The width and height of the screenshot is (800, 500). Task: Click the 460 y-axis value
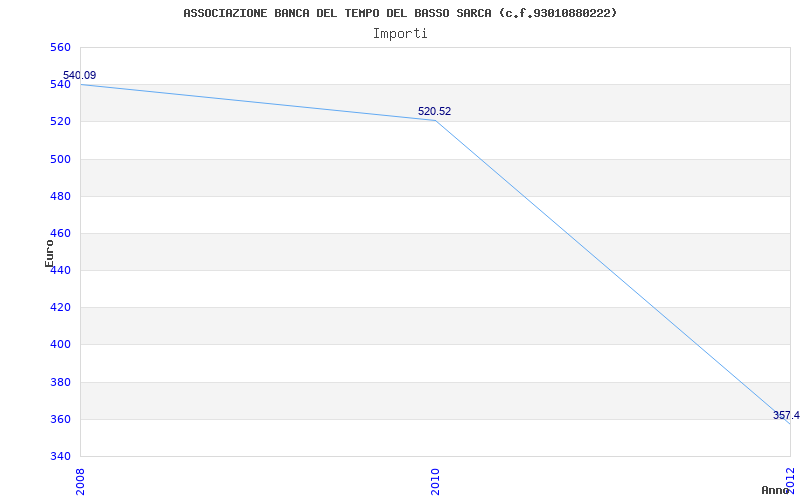pyautogui.click(x=60, y=234)
